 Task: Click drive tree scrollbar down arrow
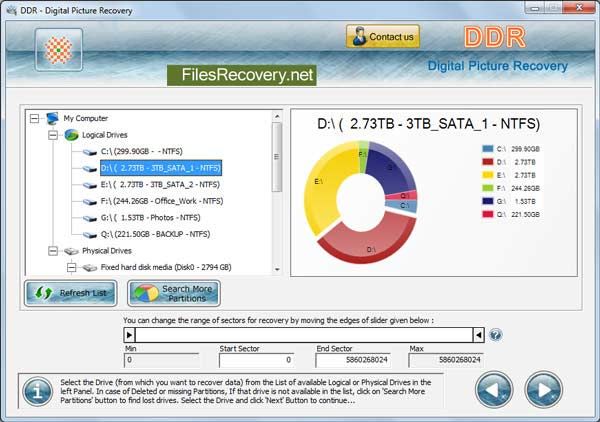tap(277, 270)
